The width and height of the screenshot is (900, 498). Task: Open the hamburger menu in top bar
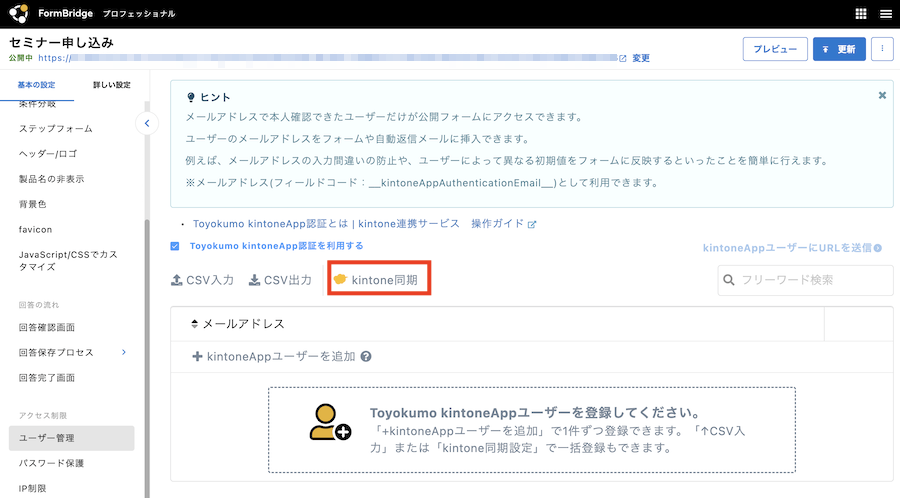pos(885,14)
